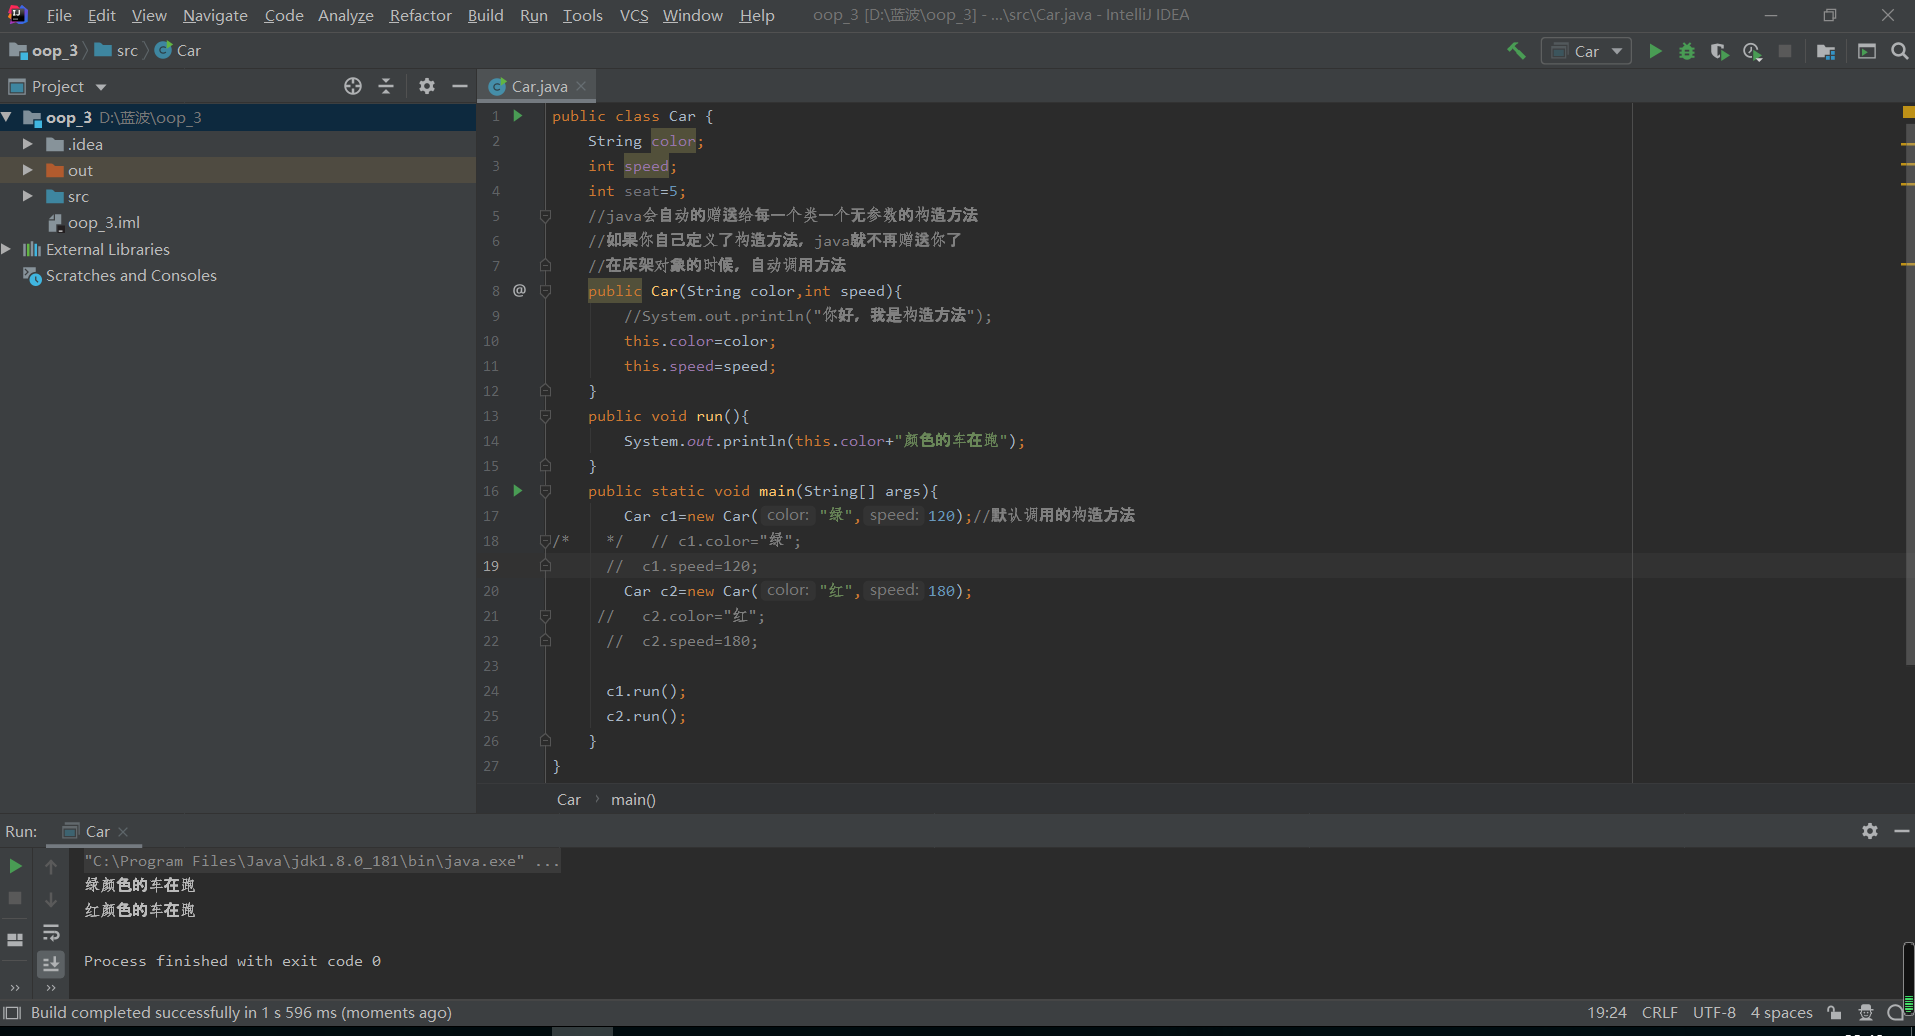Click the Run Anything toolbar icon
The width and height of the screenshot is (1915, 1036).
1867,51
